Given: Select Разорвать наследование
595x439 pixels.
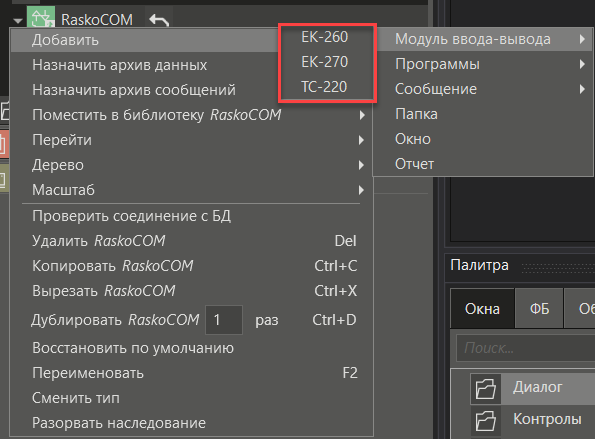Looking at the screenshot, I should (191, 423).
